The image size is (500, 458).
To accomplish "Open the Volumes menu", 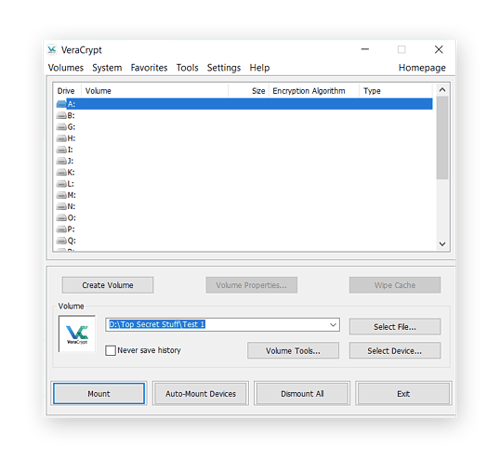I will pos(66,68).
